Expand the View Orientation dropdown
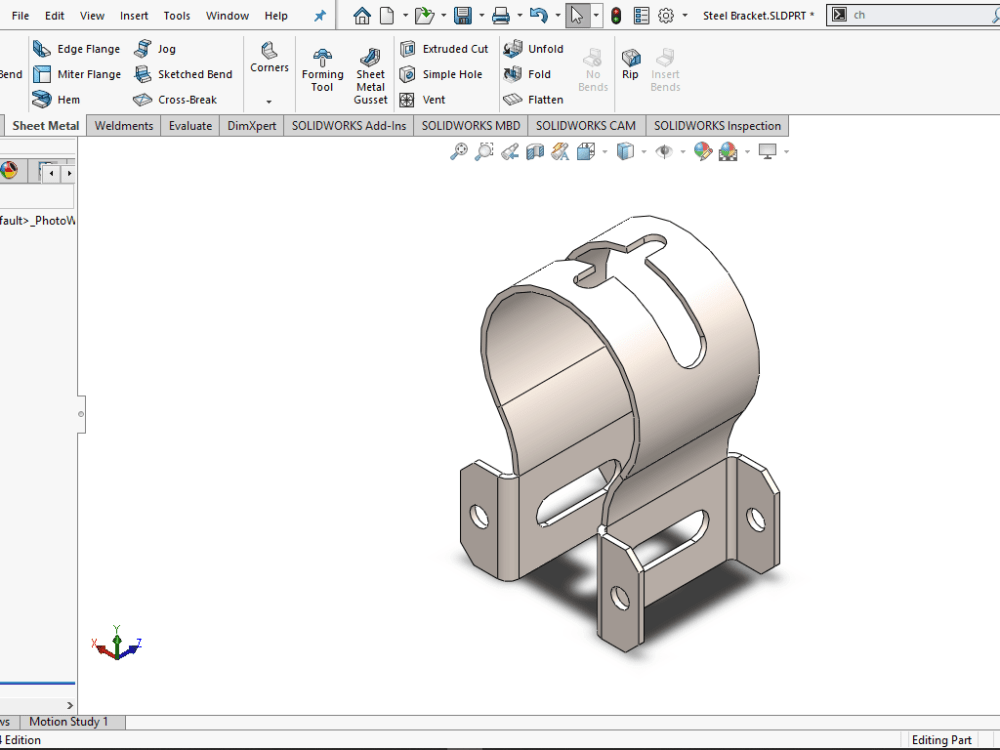This screenshot has width=1000, height=750. pyautogui.click(x=604, y=151)
